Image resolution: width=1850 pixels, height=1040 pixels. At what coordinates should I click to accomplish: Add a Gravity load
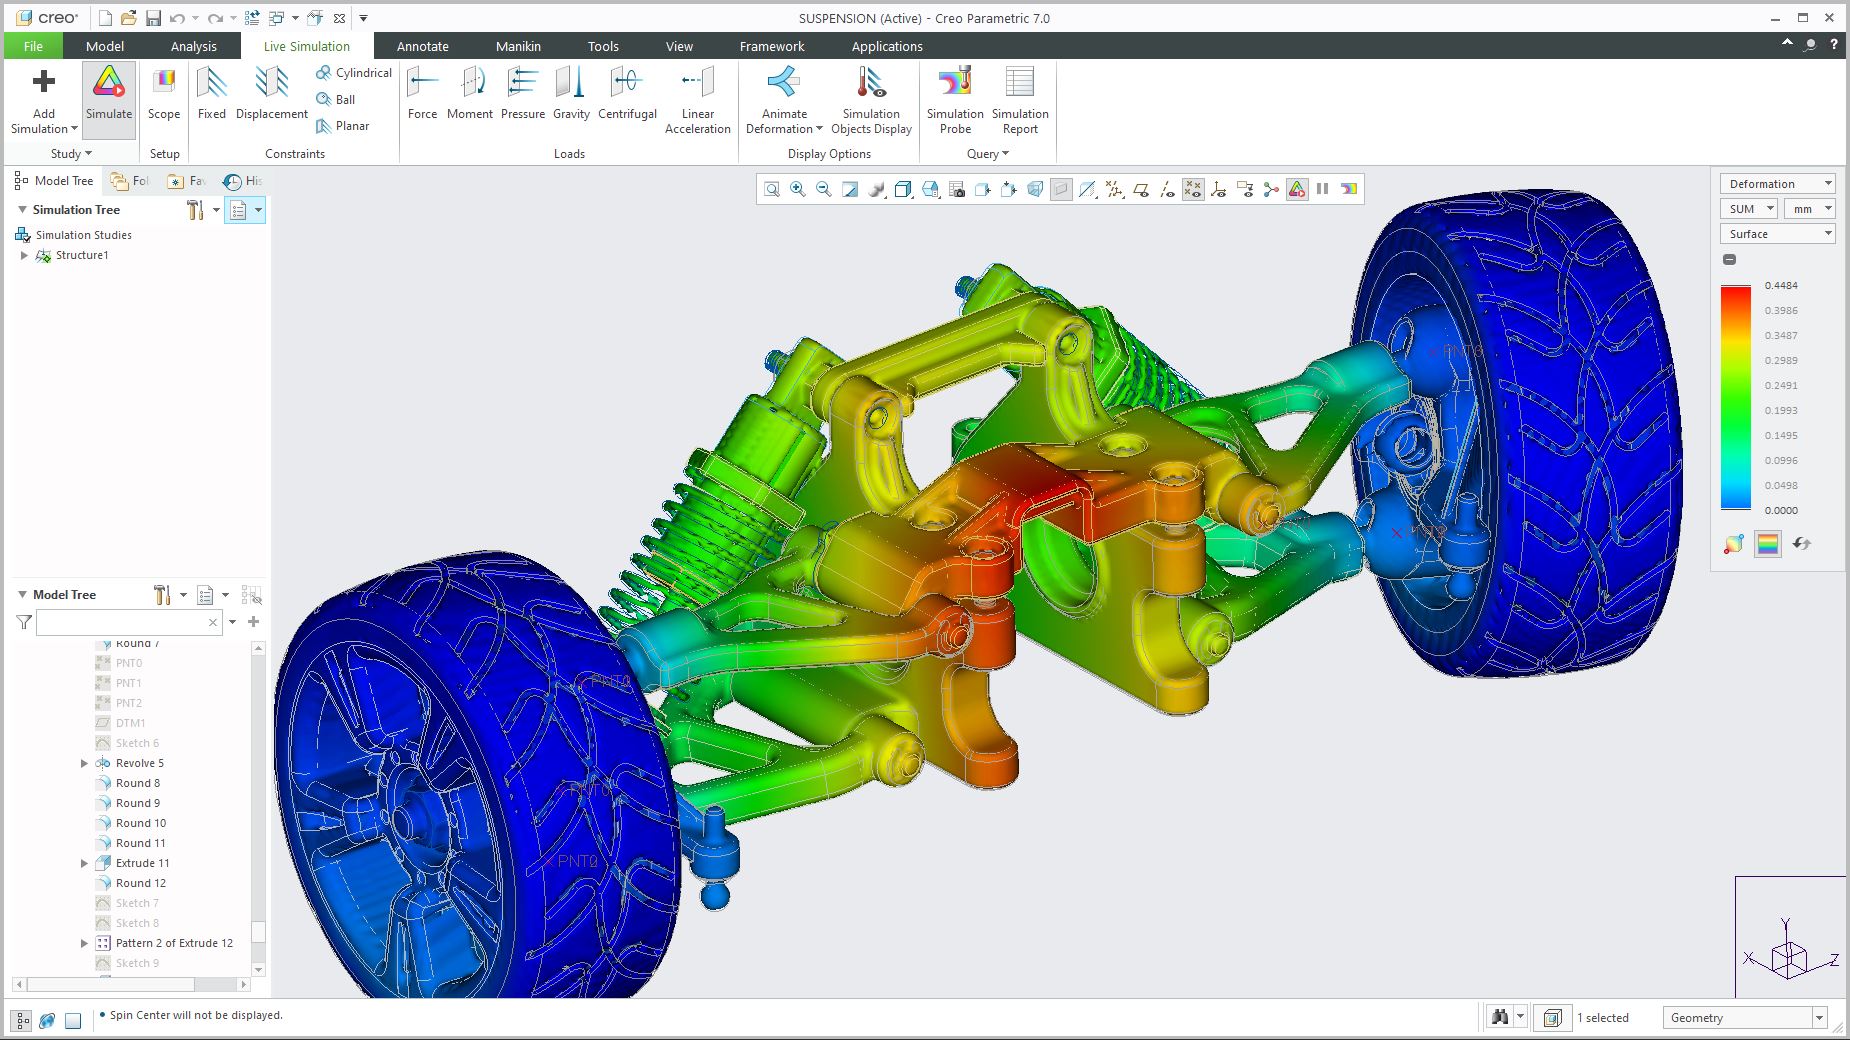[571, 94]
